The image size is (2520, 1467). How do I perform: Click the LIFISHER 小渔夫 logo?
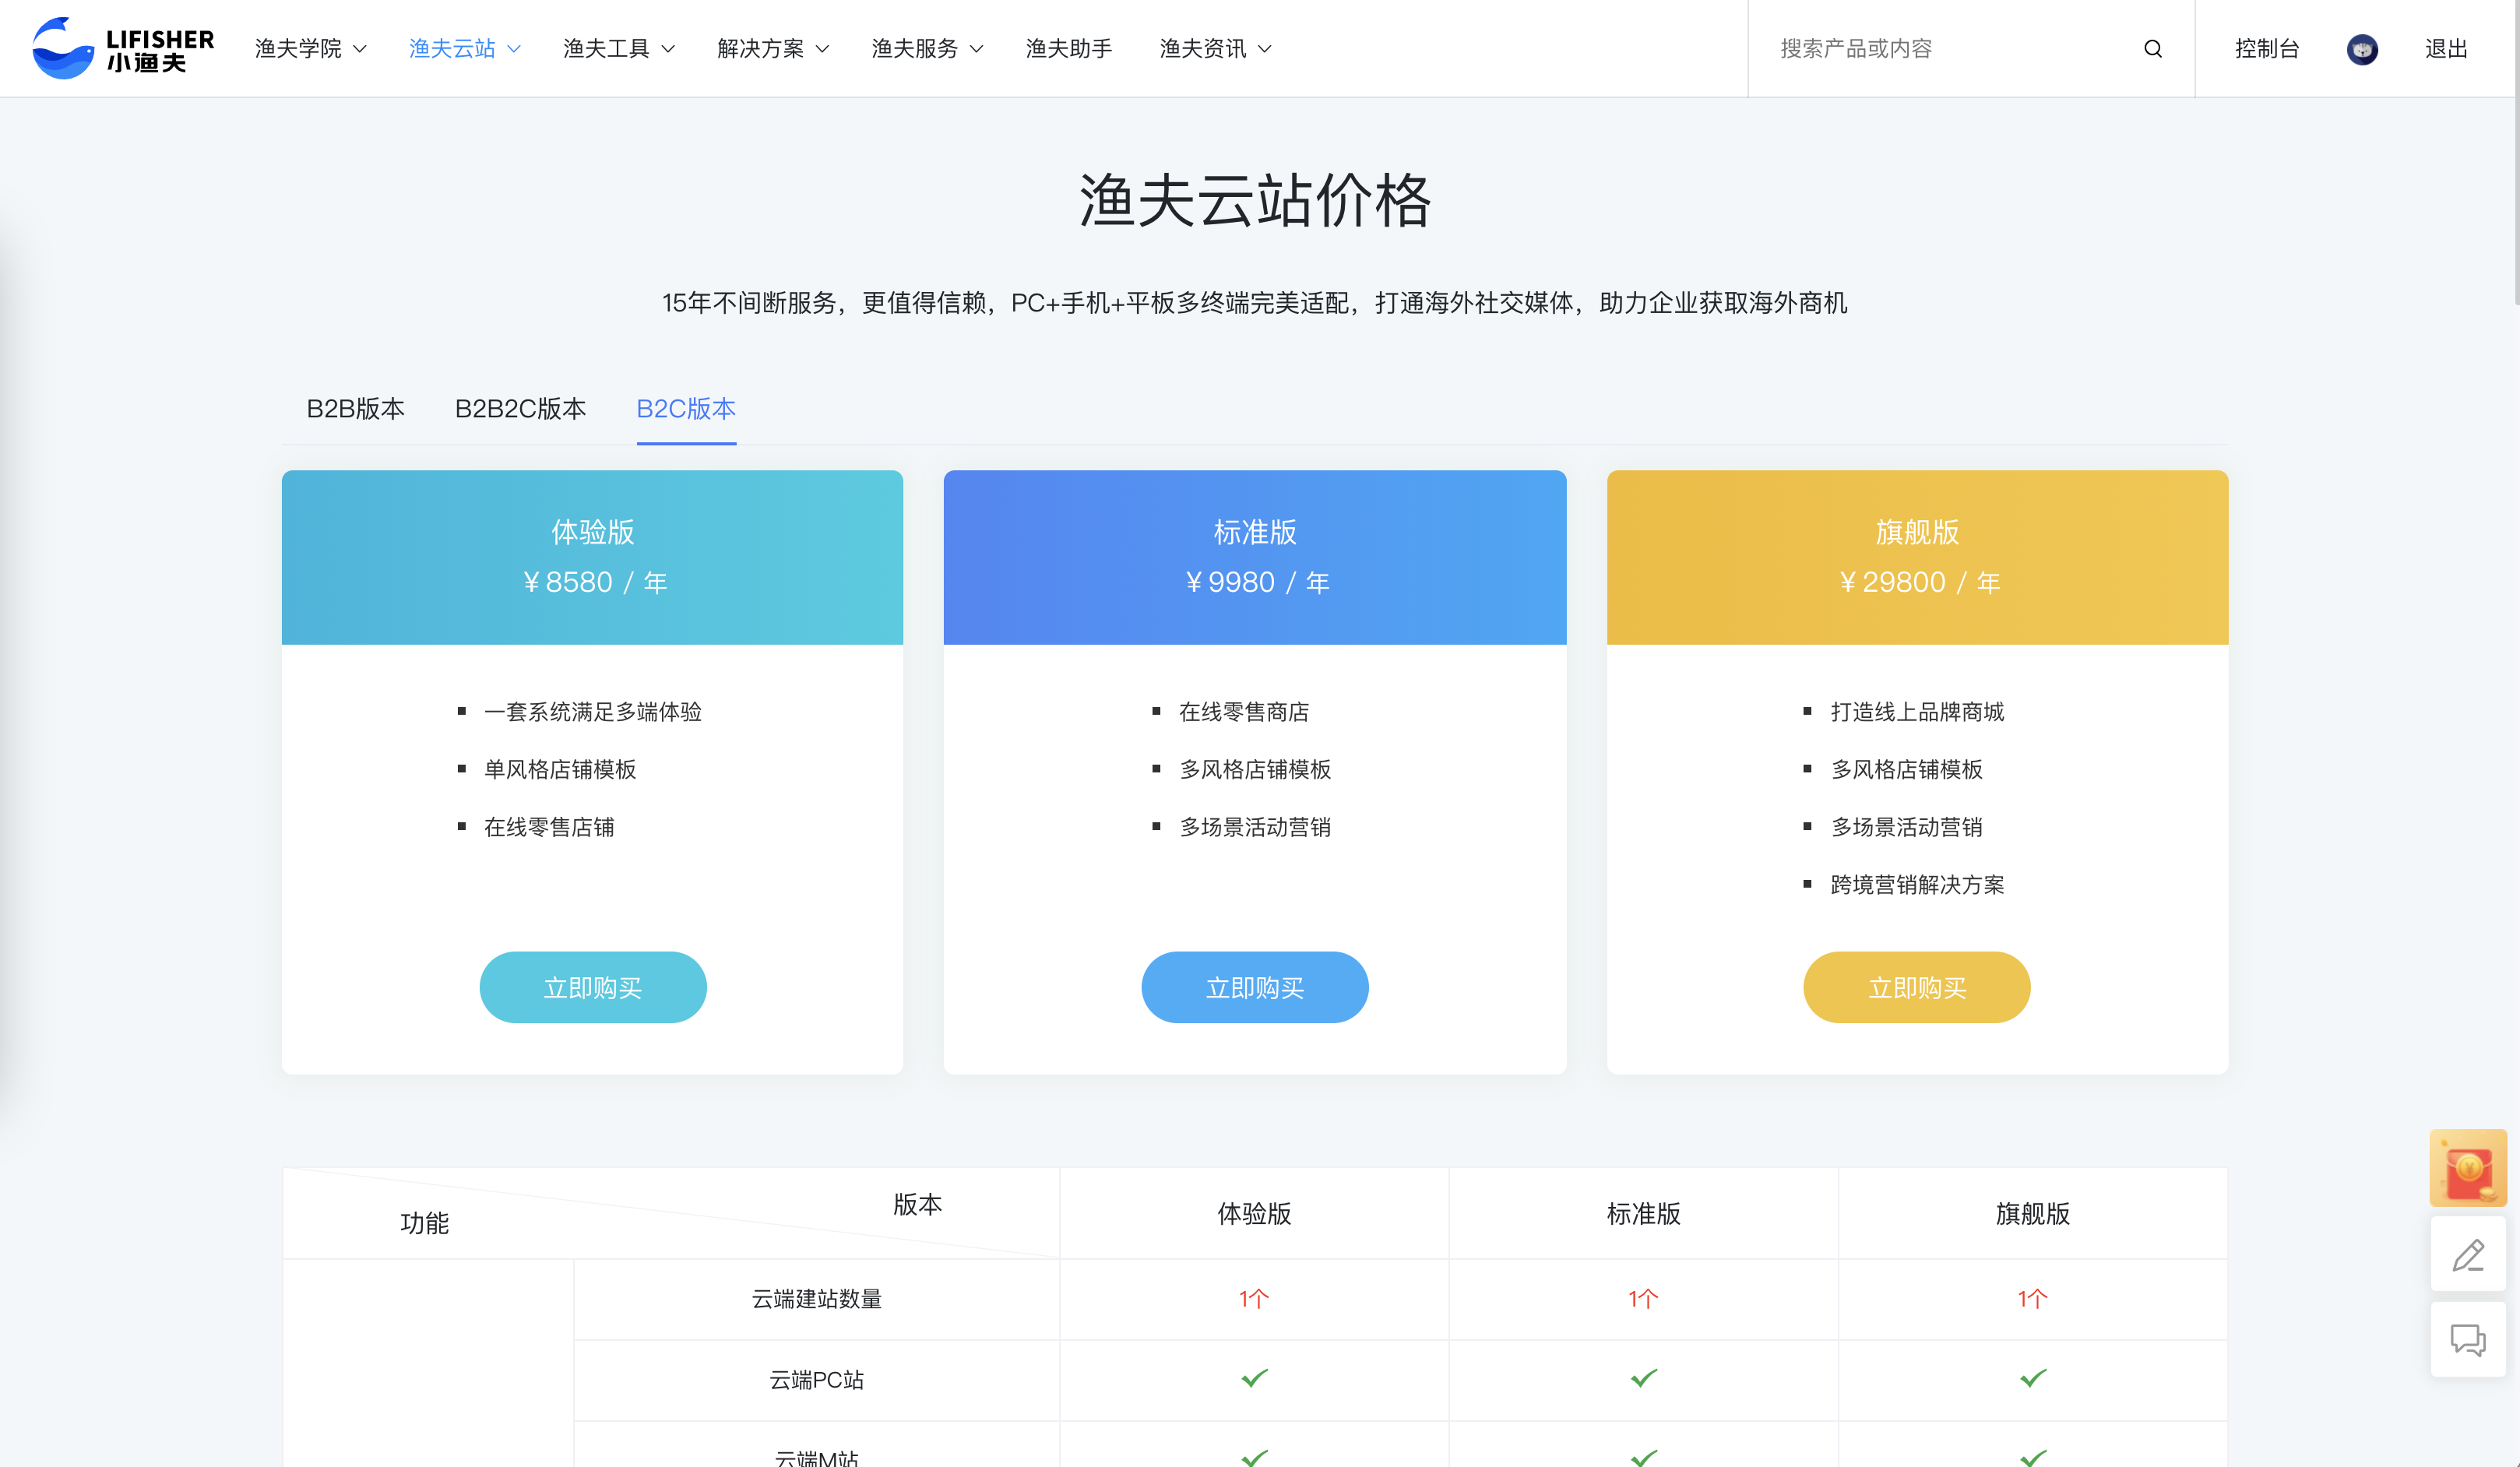click(x=123, y=48)
